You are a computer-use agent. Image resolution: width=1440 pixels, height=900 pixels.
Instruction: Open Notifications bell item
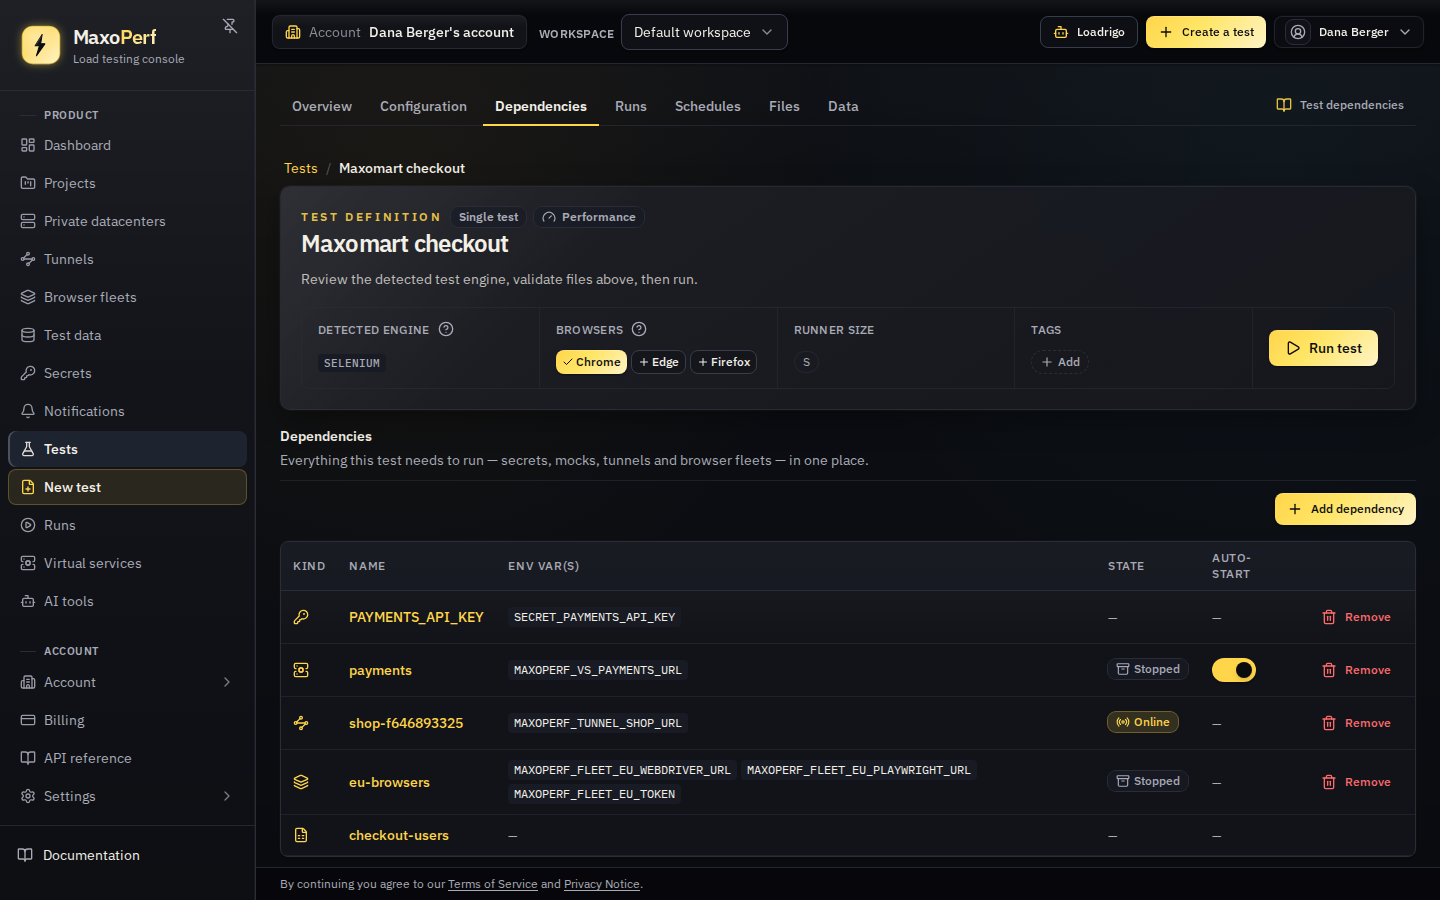pyautogui.click(x=127, y=411)
